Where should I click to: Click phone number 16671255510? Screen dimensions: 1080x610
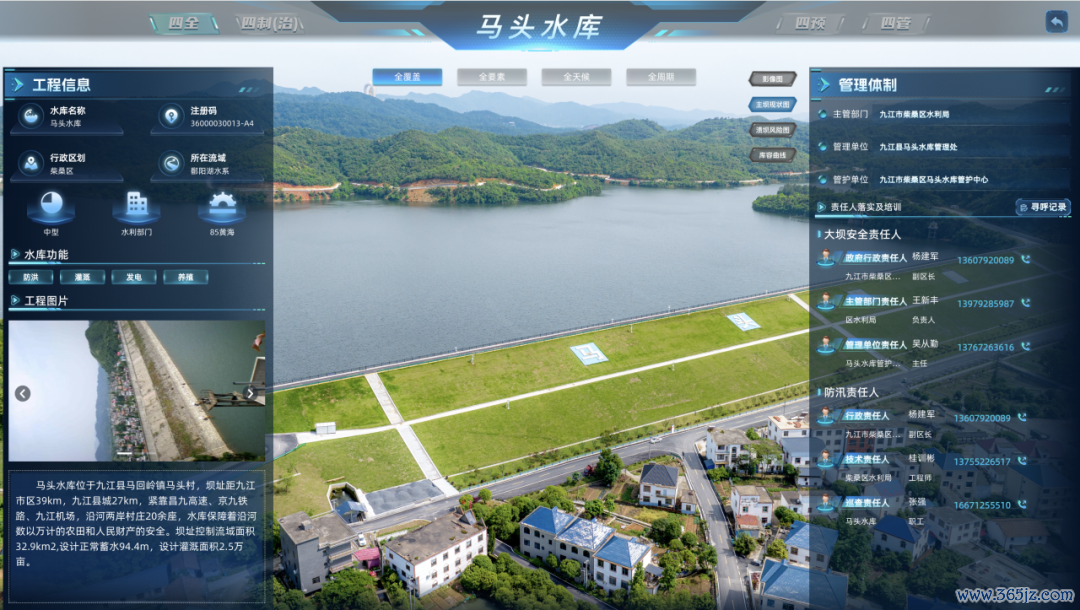[x=982, y=505]
